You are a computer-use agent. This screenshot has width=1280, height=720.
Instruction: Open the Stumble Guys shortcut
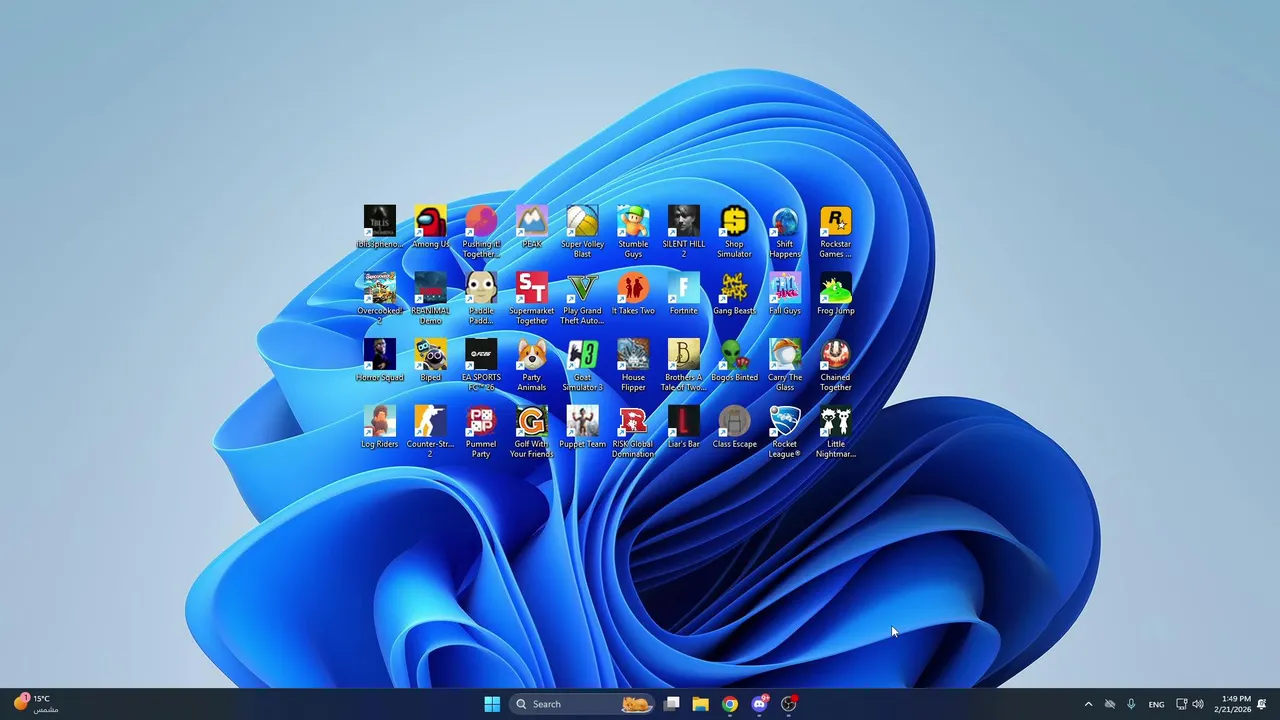tap(633, 232)
